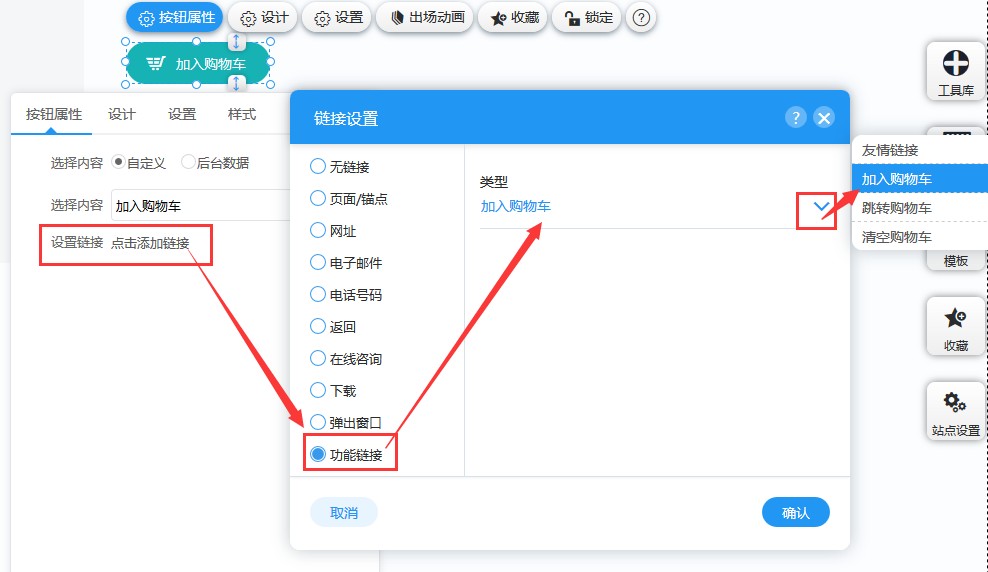Click the shopping cart icon on the teal button

156,64
